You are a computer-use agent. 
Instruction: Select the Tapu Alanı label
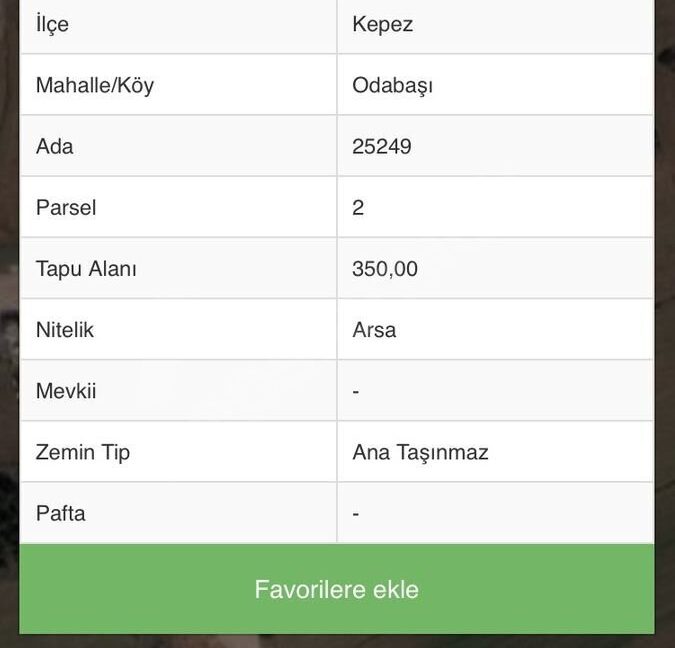(86, 269)
